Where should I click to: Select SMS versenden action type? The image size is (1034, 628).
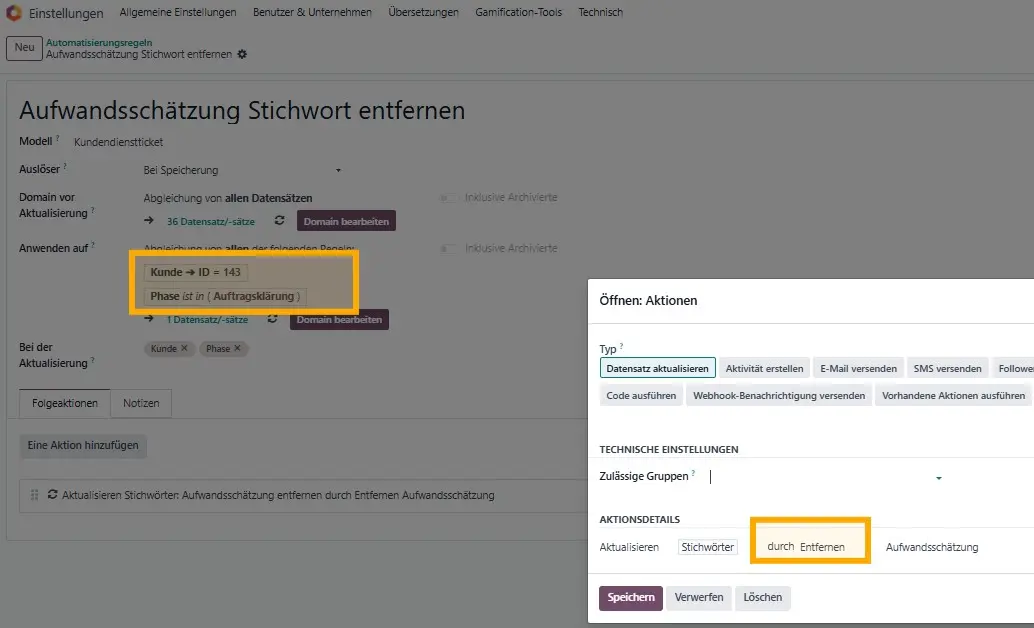(947, 368)
